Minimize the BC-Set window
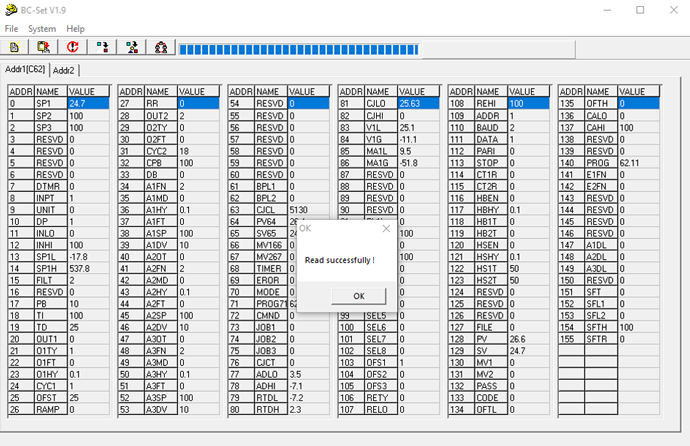Viewport: 690px width, 446px height. 607,10
